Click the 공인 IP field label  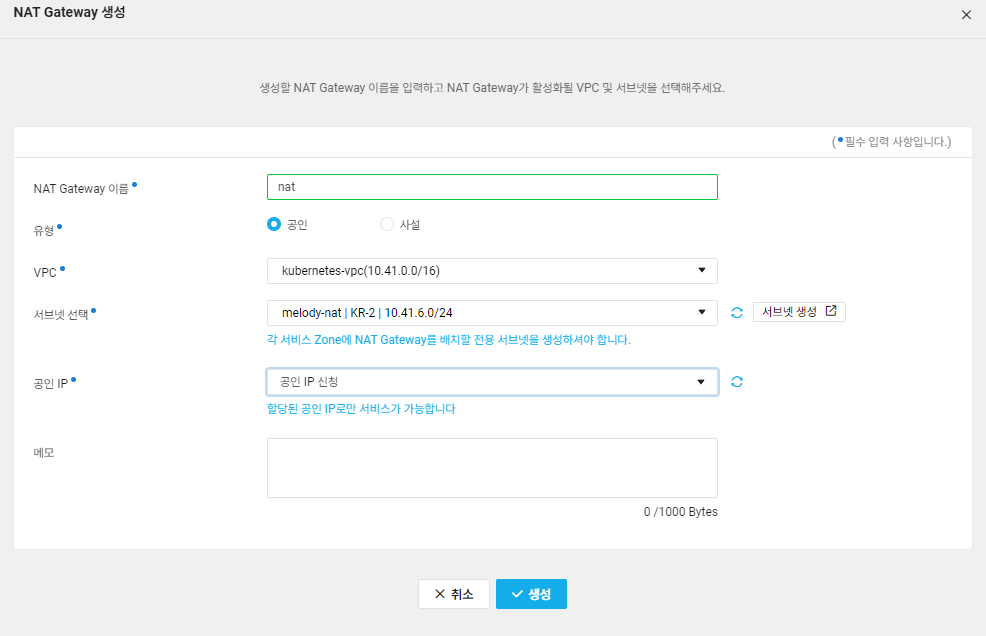(x=50, y=384)
